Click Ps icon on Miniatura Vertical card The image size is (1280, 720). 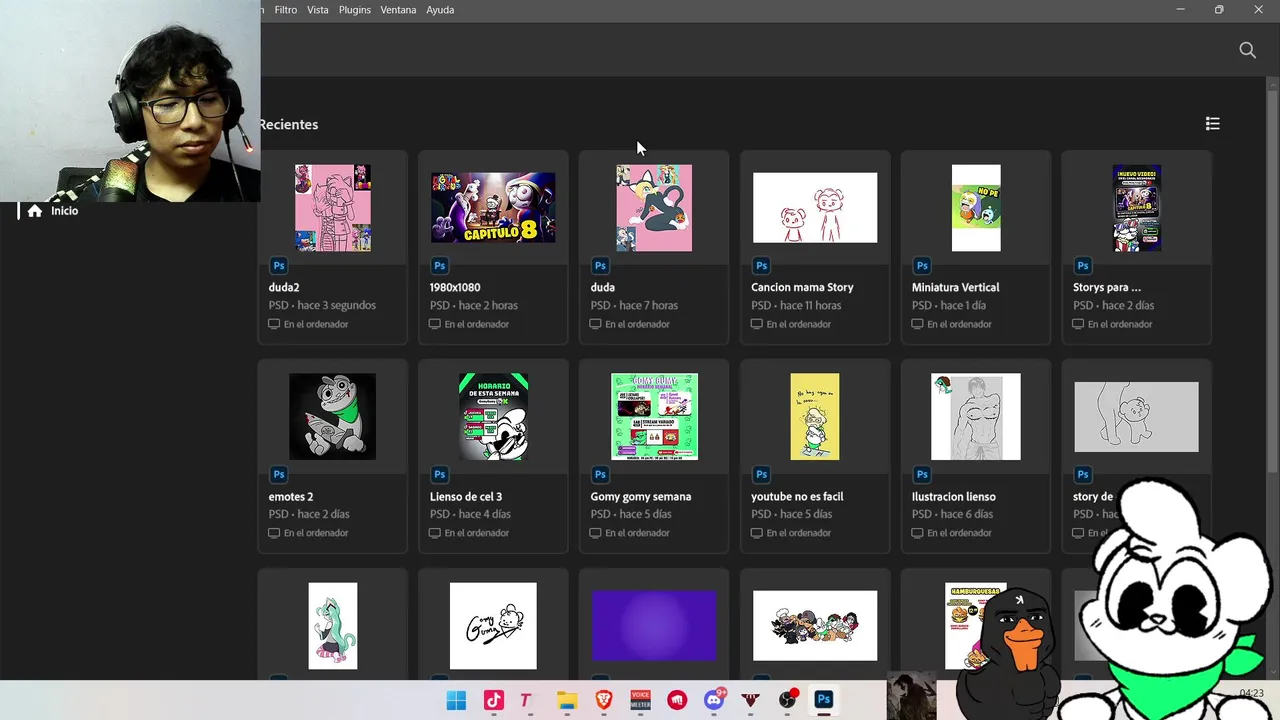tap(922, 266)
